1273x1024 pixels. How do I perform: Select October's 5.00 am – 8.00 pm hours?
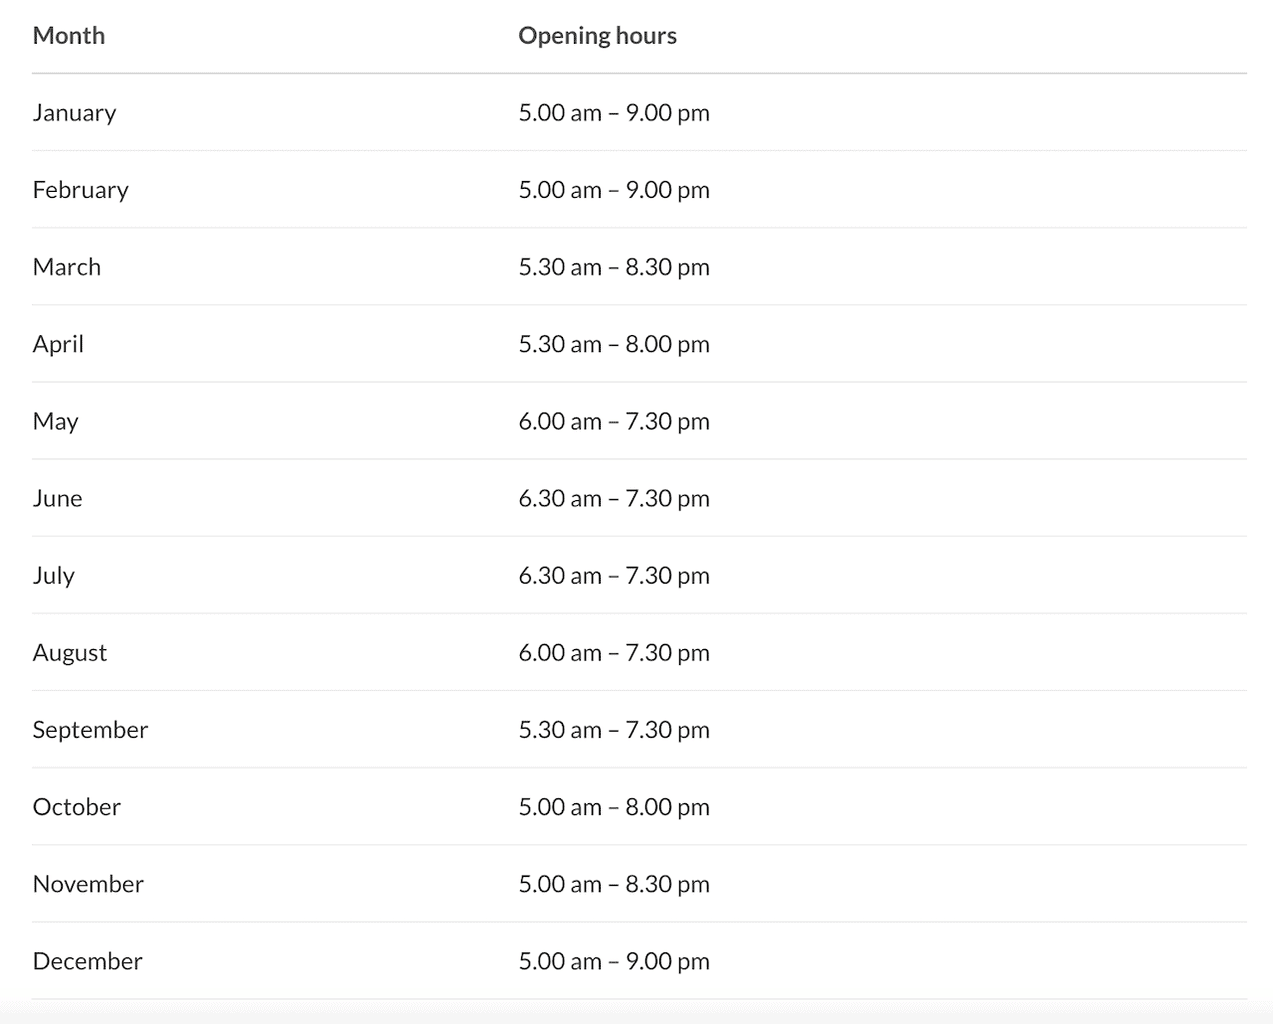pyautogui.click(x=614, y=807)
